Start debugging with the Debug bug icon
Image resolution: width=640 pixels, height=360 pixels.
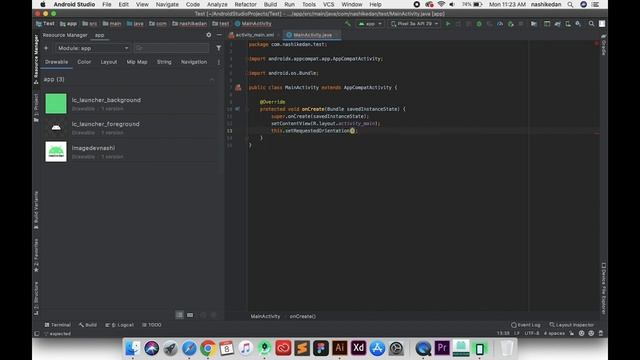pos(479,24)
